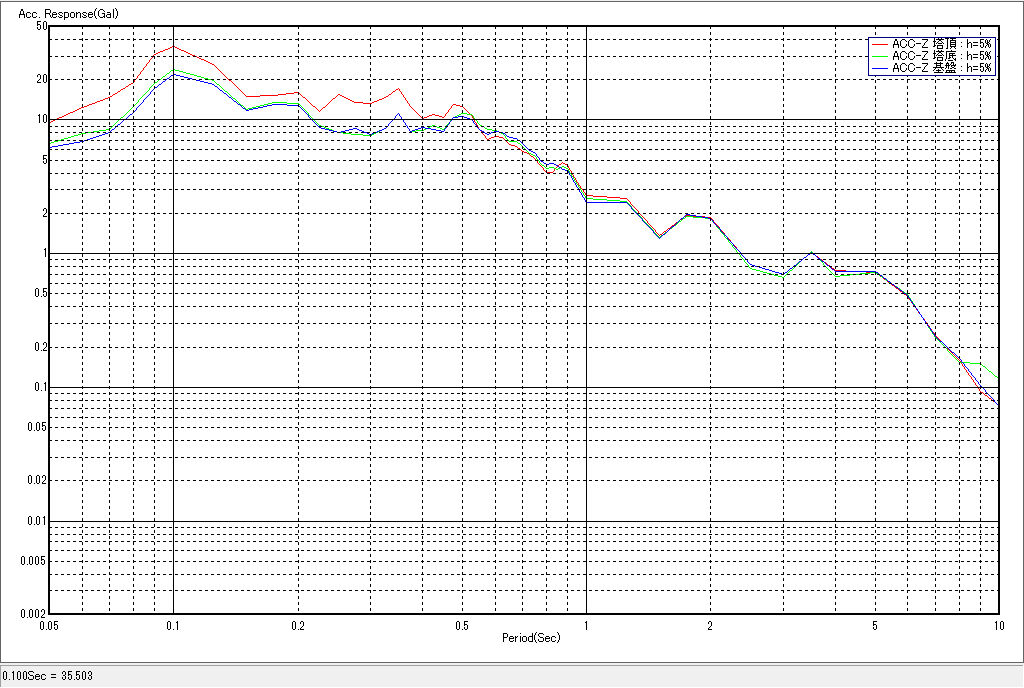Click the Period(Sec) axis title
Screen dimensions: 1024x688
pyautogui.click(x=531, y=637)
